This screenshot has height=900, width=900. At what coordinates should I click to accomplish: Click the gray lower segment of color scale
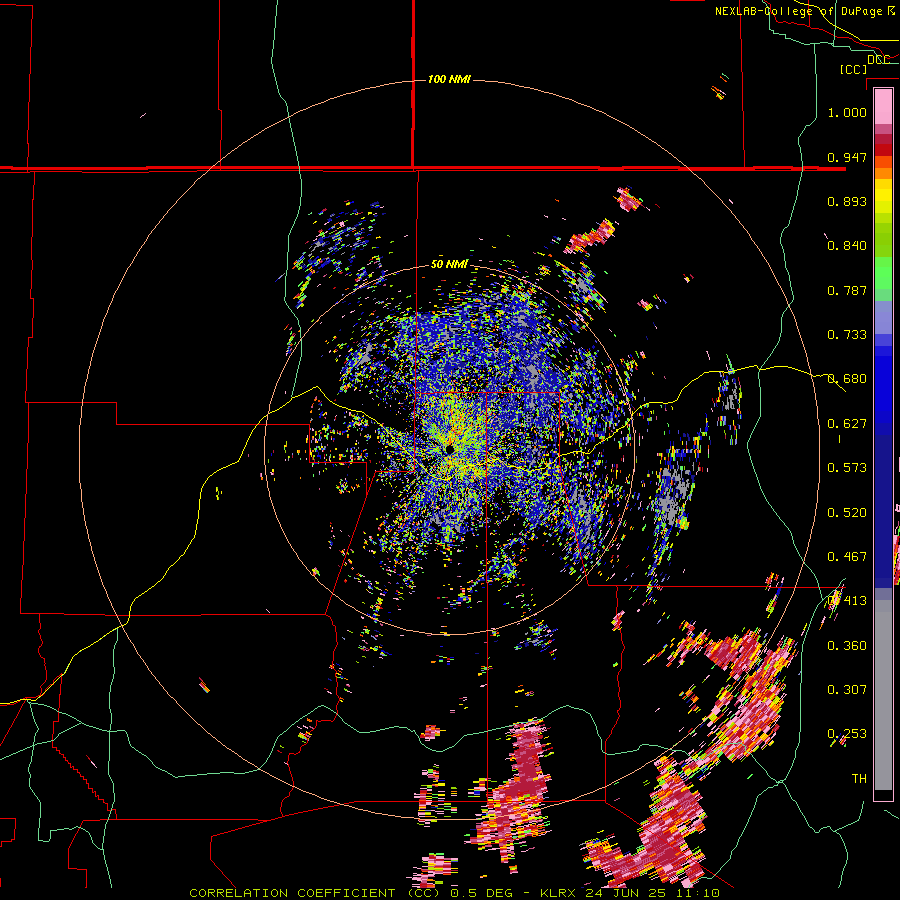[x=883, y=695]
